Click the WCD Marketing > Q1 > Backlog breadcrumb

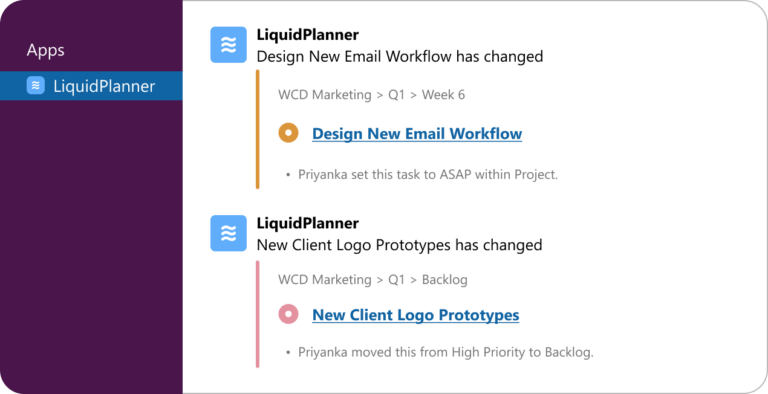(373, 279)
